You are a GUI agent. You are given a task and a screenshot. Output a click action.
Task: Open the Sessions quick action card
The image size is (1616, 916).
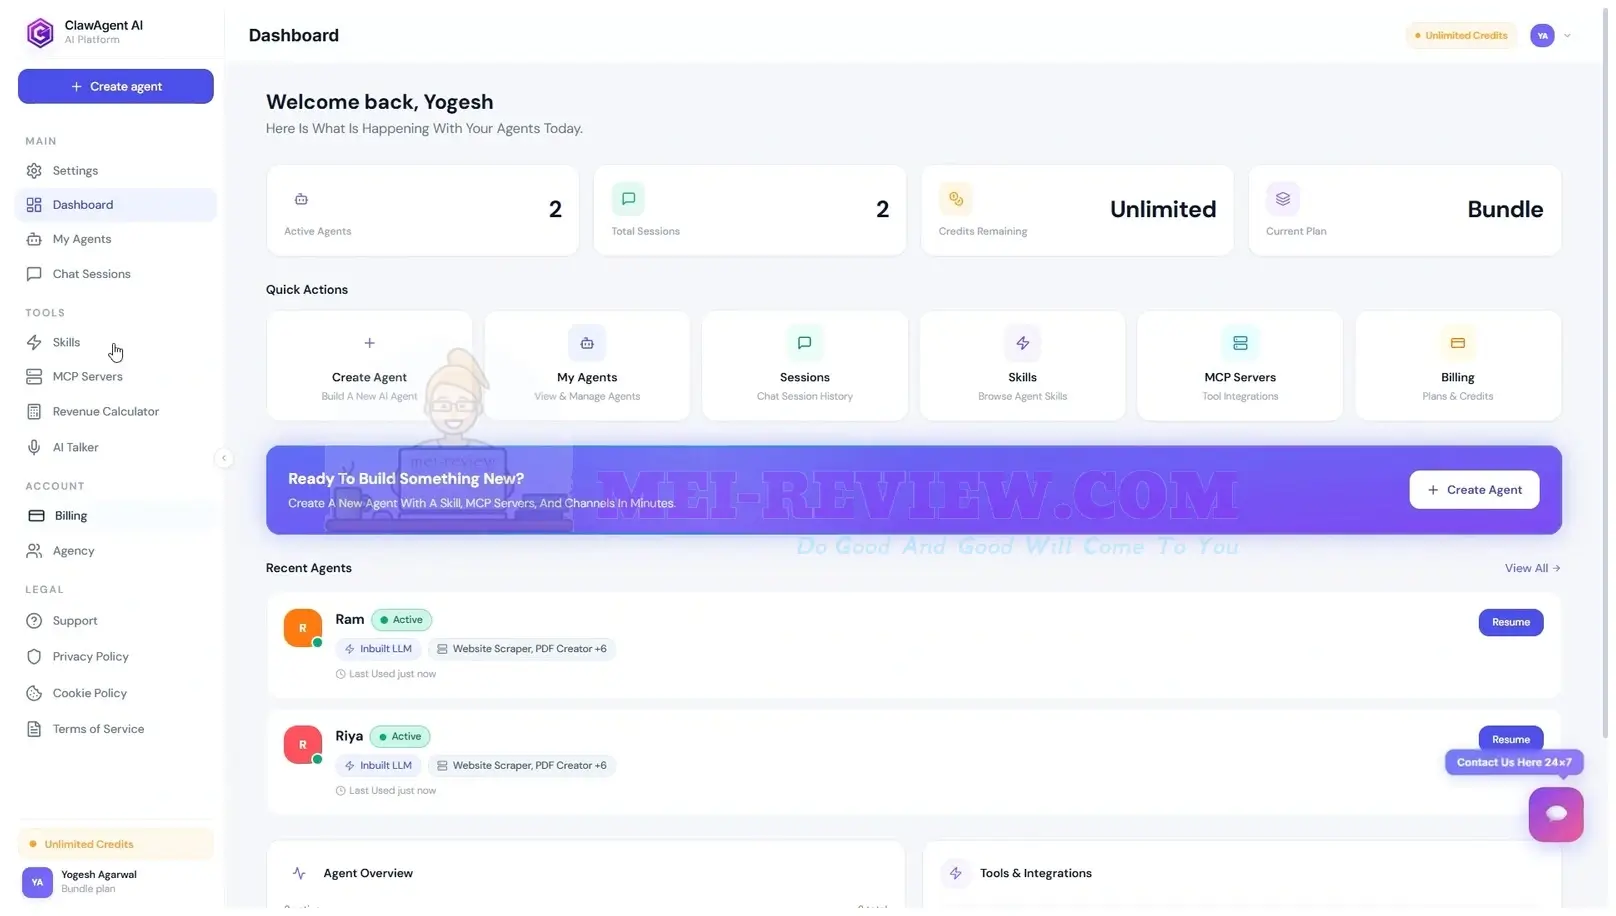click(x=805, y=366)
